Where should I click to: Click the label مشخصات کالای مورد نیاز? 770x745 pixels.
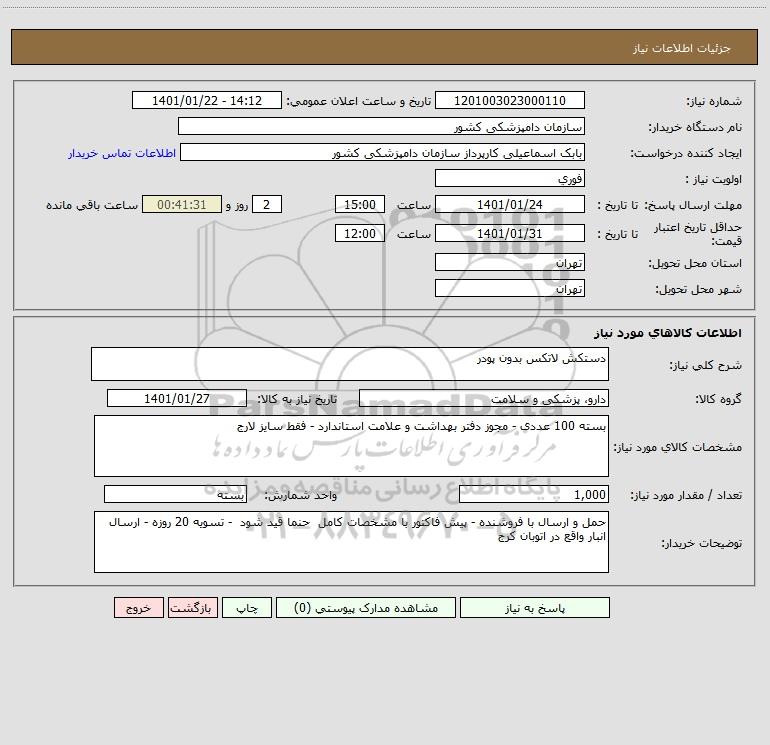pos(678,447)
